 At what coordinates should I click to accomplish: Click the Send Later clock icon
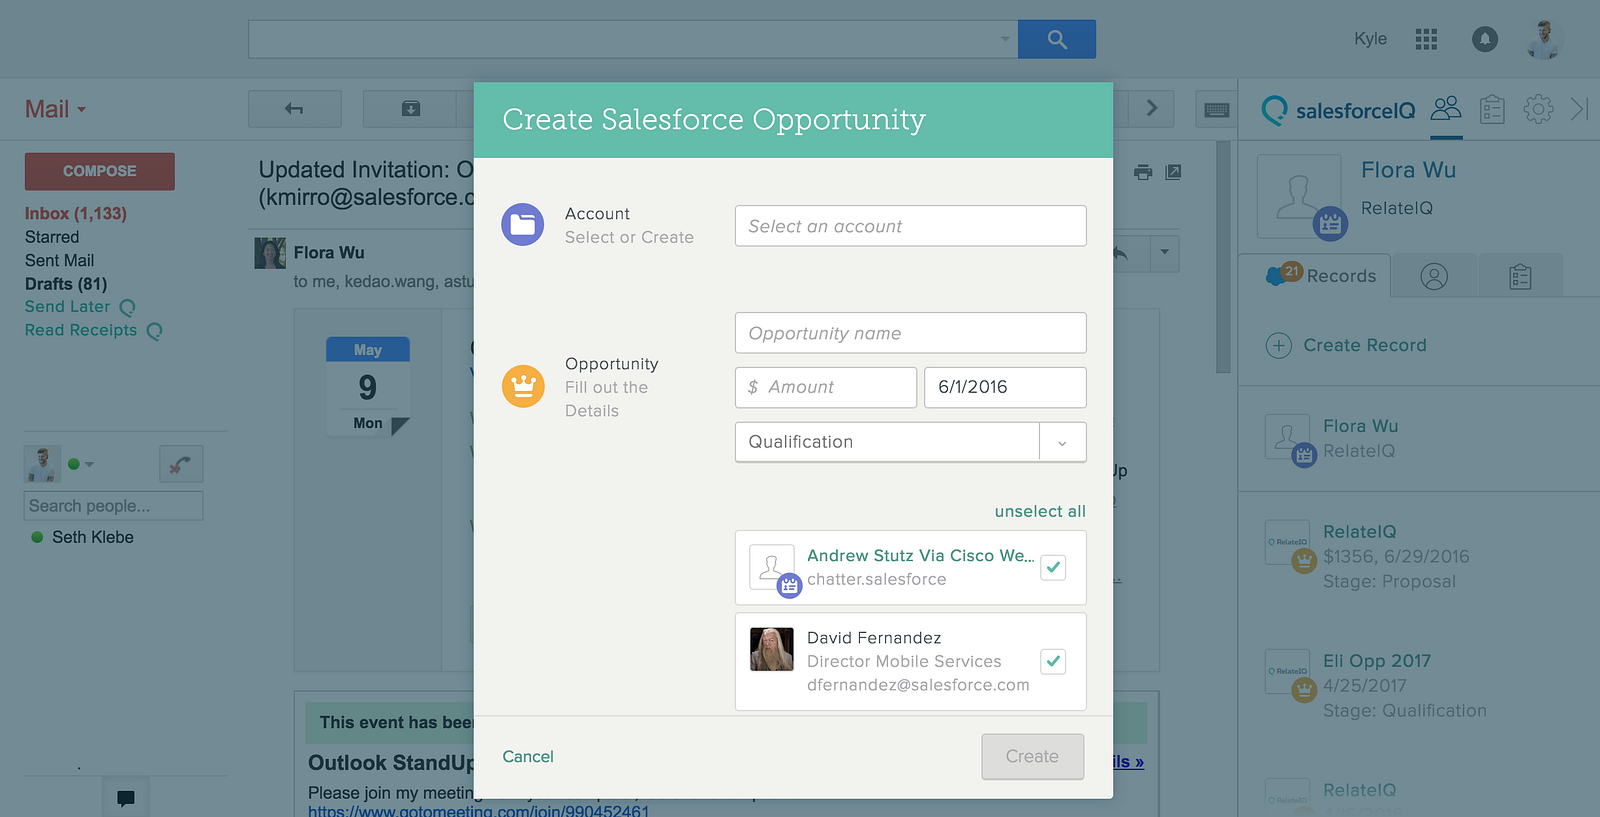click(x=127, y=307)
